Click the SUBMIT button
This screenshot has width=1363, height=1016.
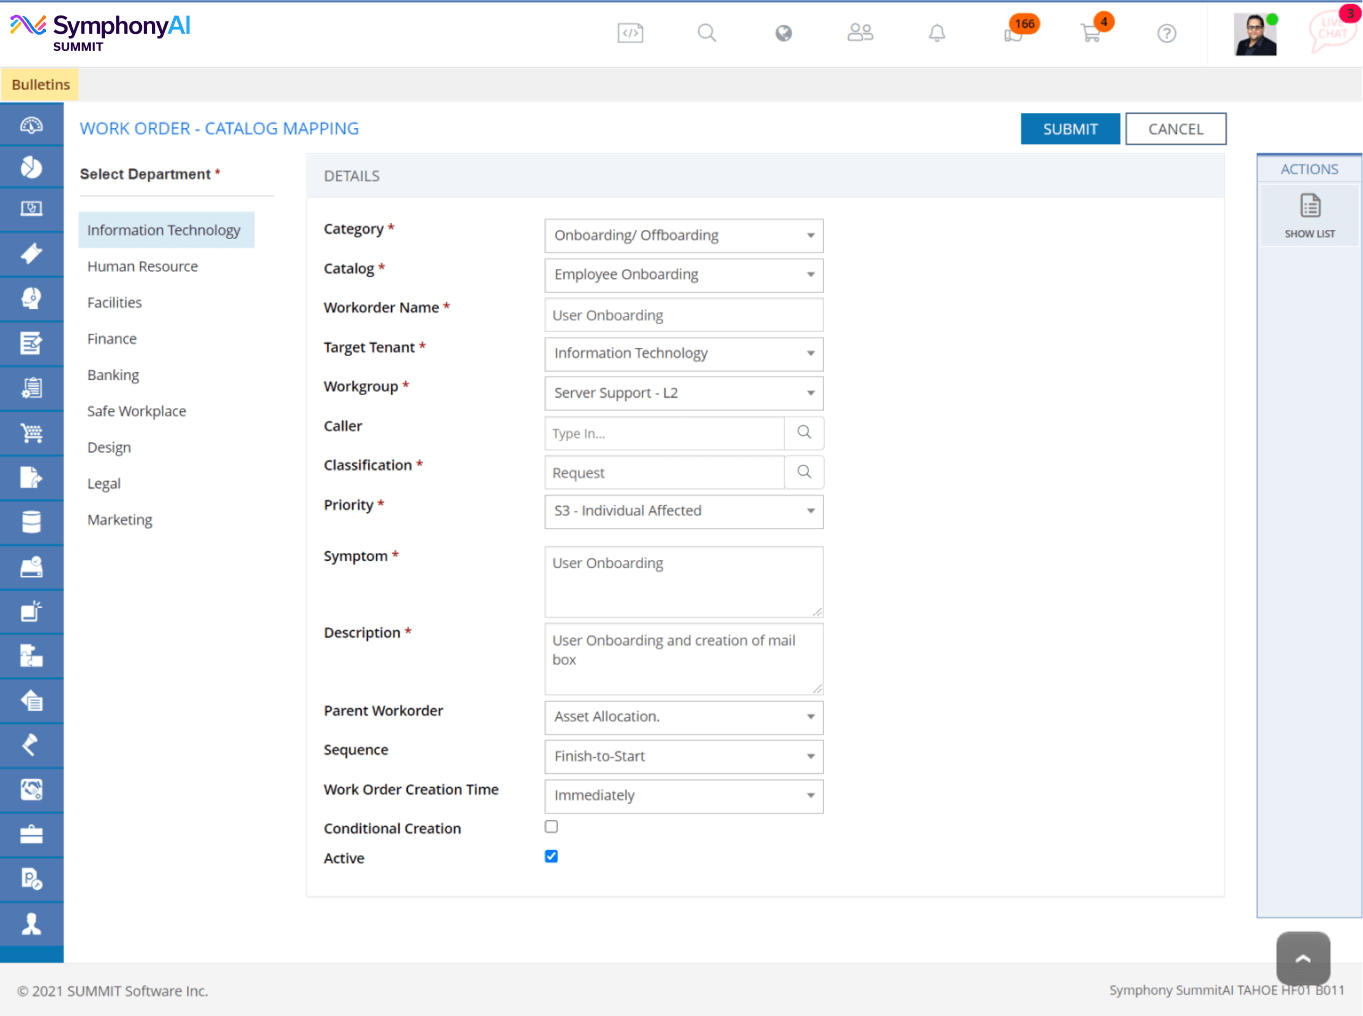(x=1070, y=129)
